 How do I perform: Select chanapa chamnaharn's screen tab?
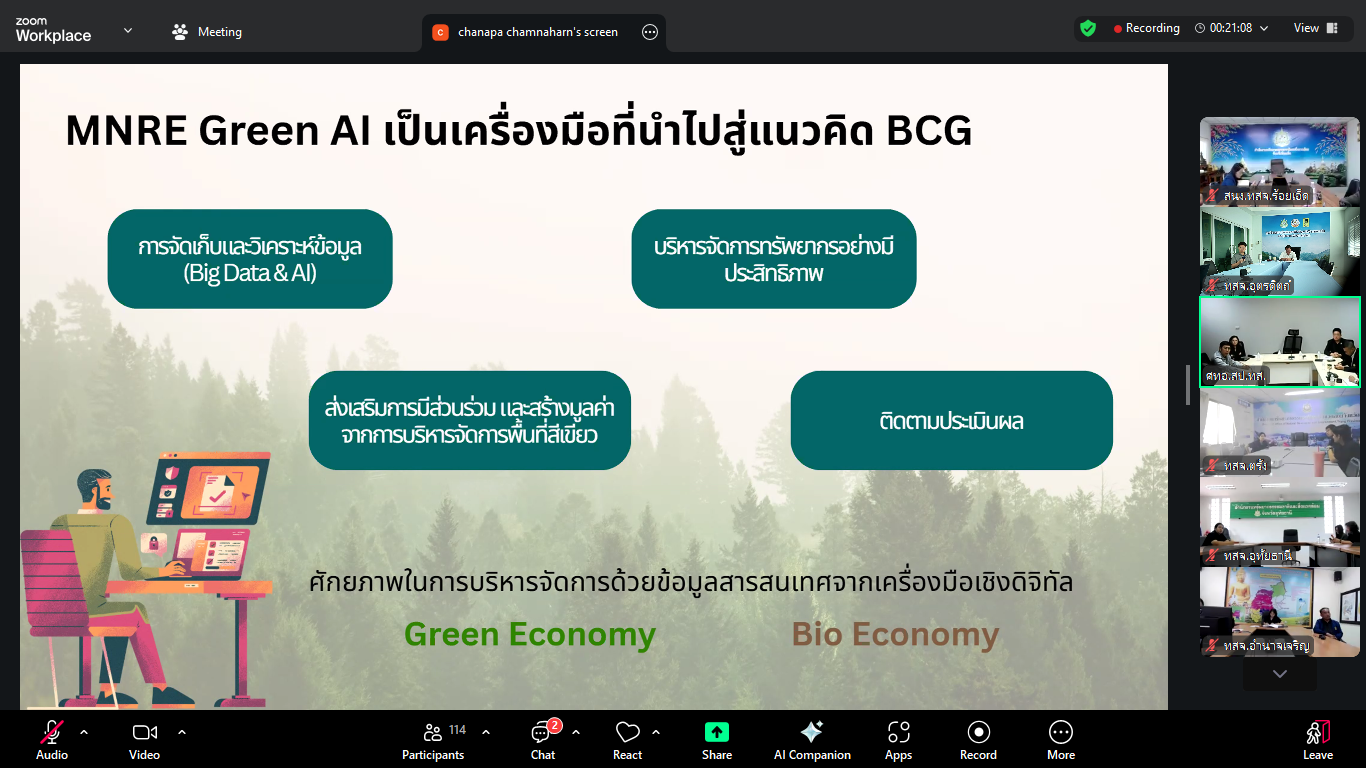(x=537, y=32)
